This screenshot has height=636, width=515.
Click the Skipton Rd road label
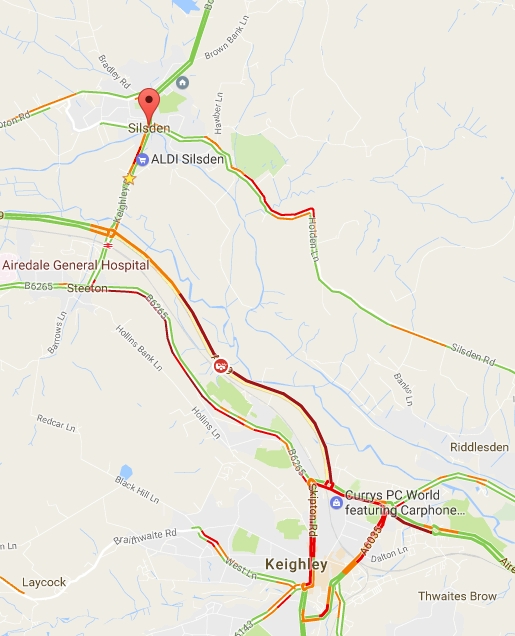pos(313,510)
